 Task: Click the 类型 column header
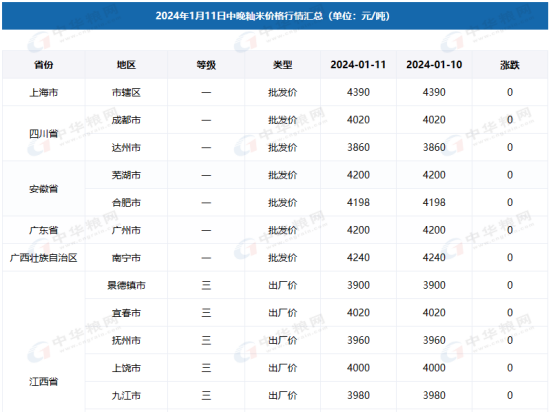282,65
